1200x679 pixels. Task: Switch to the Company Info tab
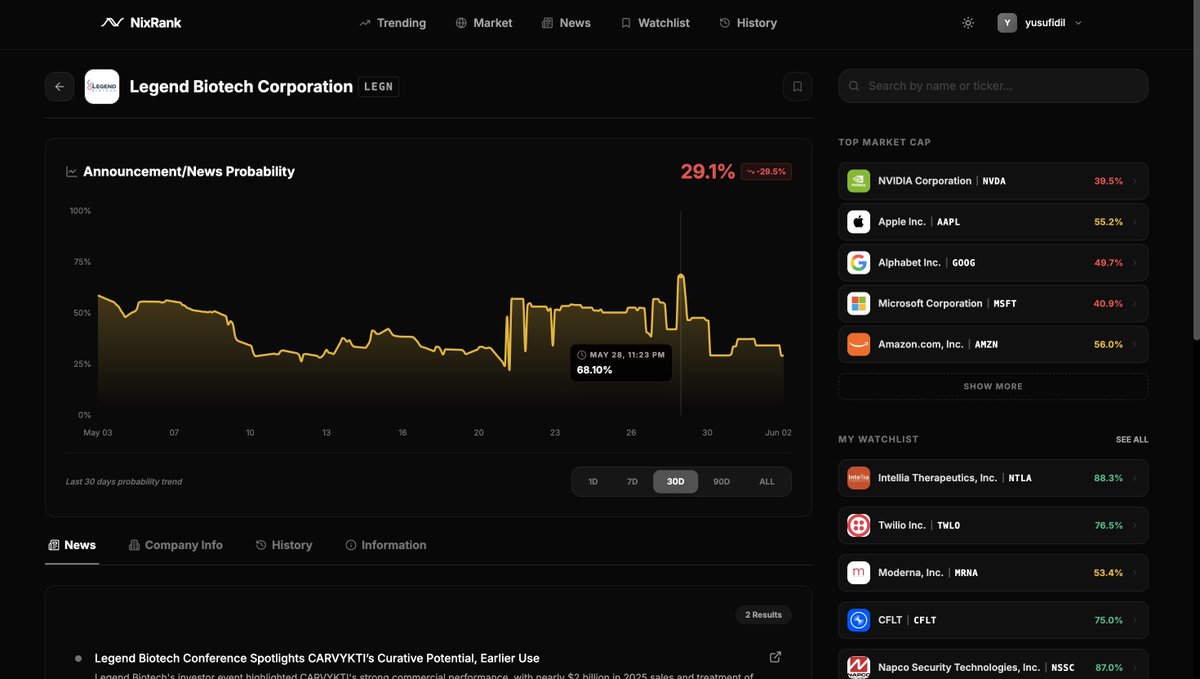[175, 545]
